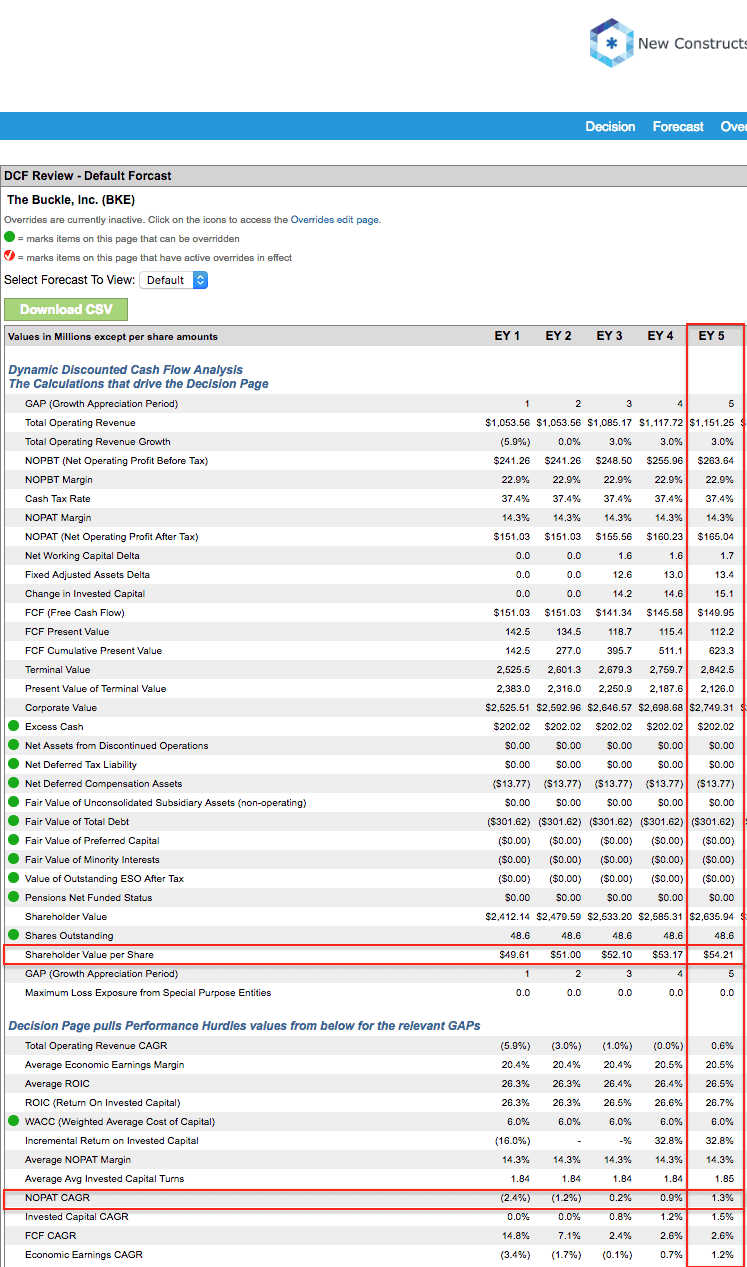The width and height of the screenshot is (747, 1267).
Task: Open the Forecast menu
Action: point(678,126)
